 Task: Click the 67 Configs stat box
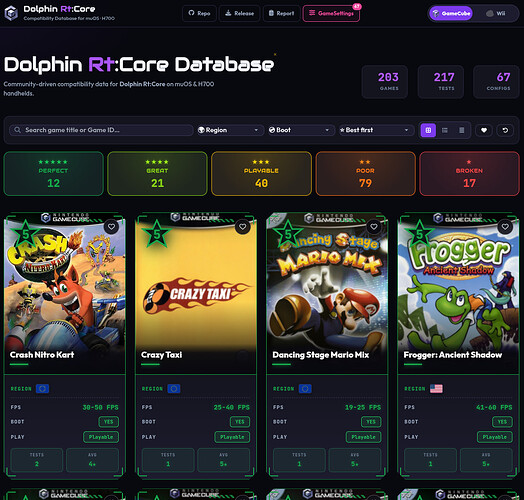point(496,82)
